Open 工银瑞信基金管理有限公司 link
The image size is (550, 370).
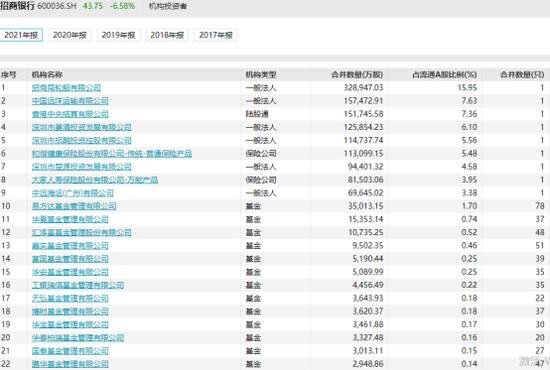pyautogui.click(x=78, y=285)
